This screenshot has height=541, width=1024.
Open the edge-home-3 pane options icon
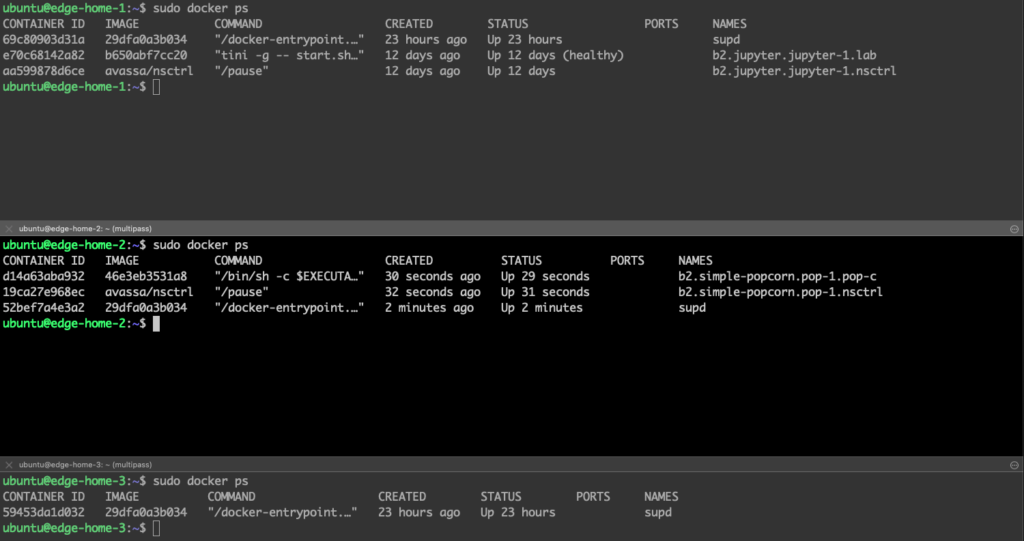click(1014, 465)
